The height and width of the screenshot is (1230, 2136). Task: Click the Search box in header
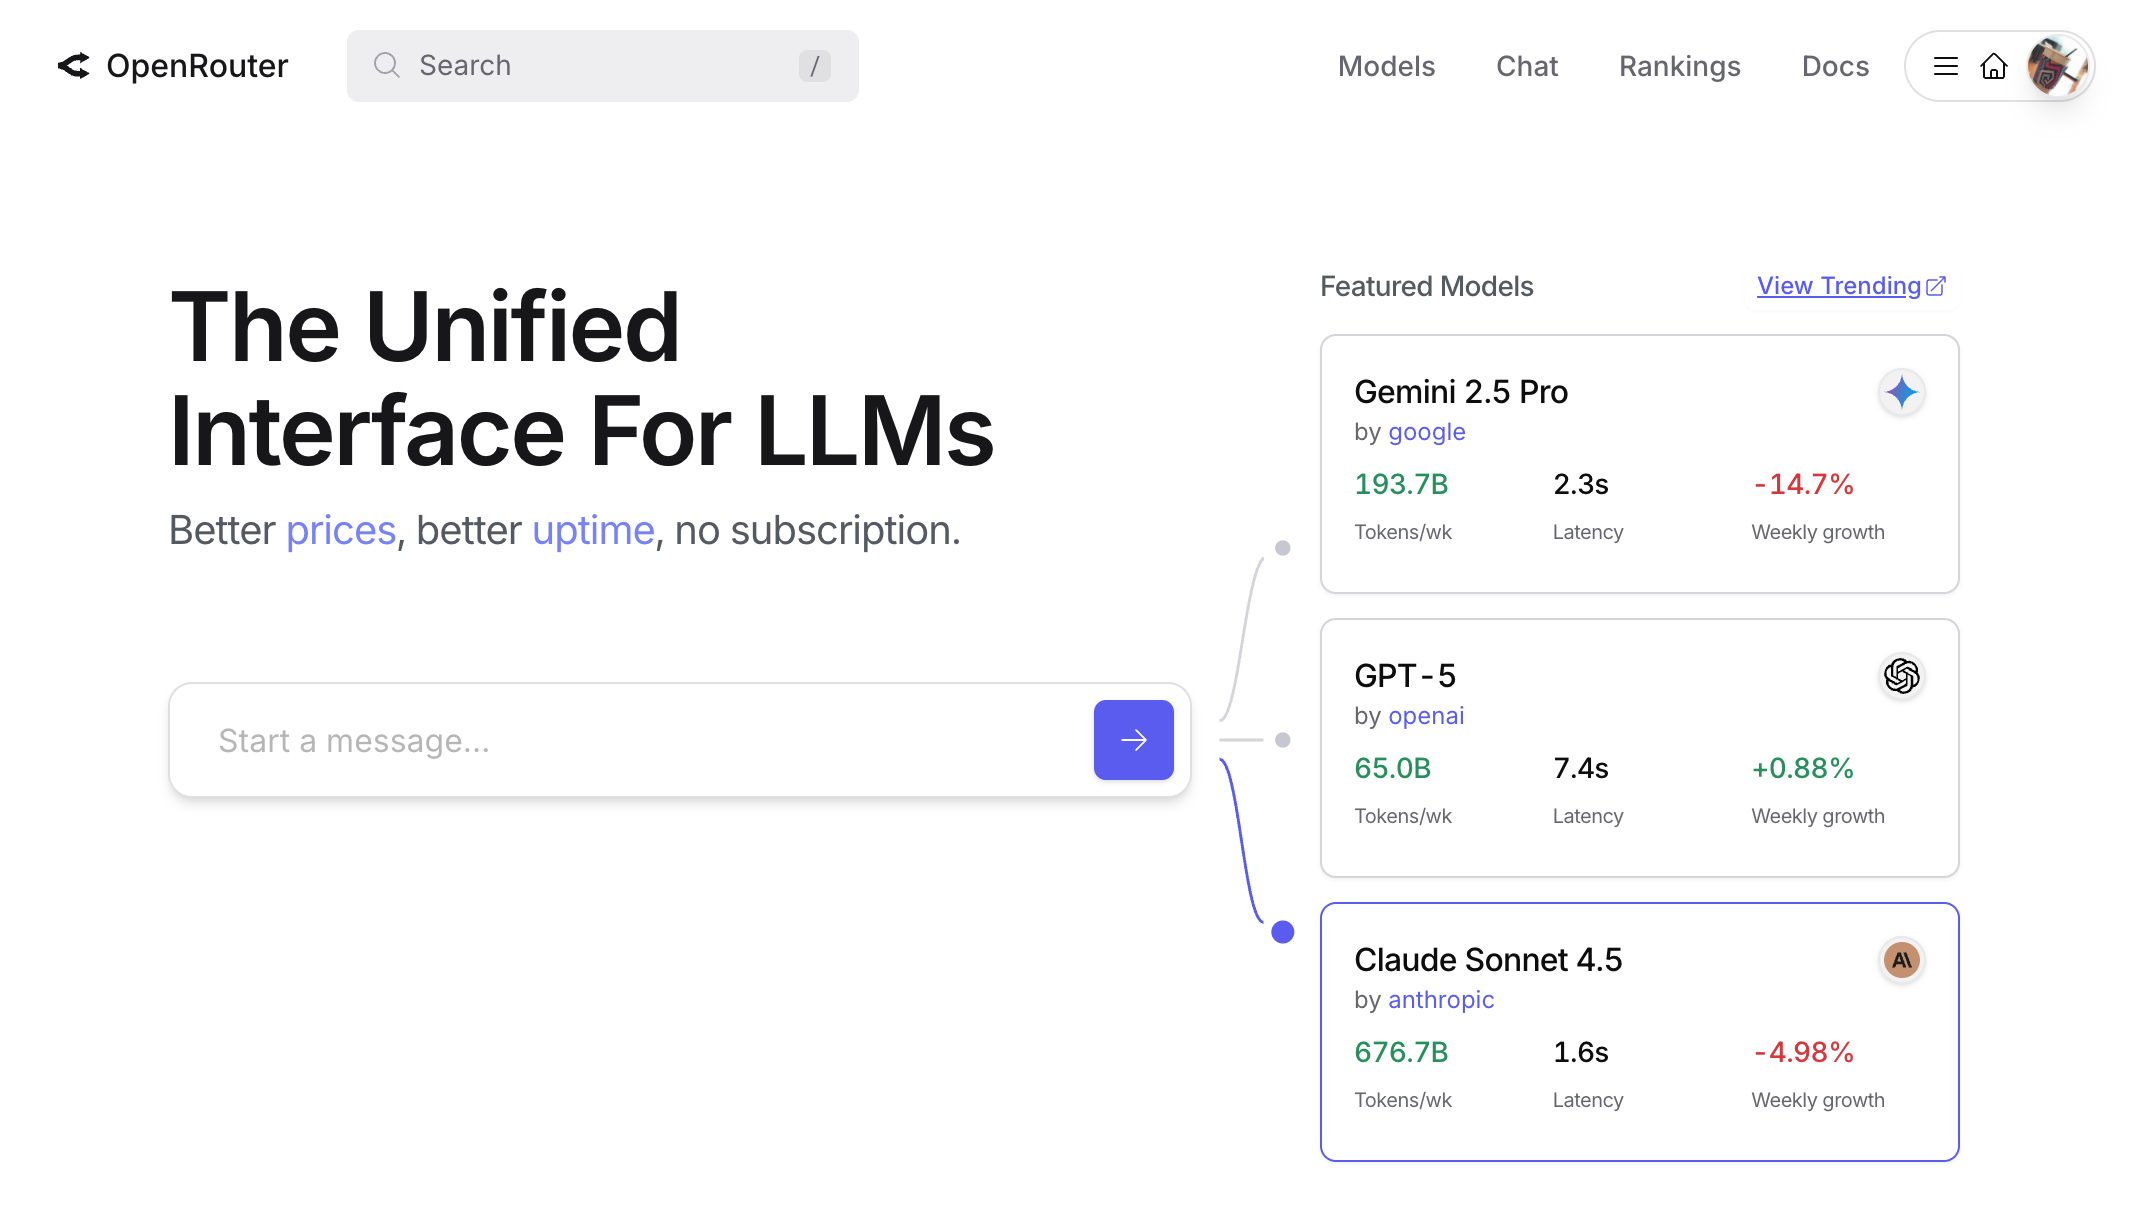coord(600,66)
